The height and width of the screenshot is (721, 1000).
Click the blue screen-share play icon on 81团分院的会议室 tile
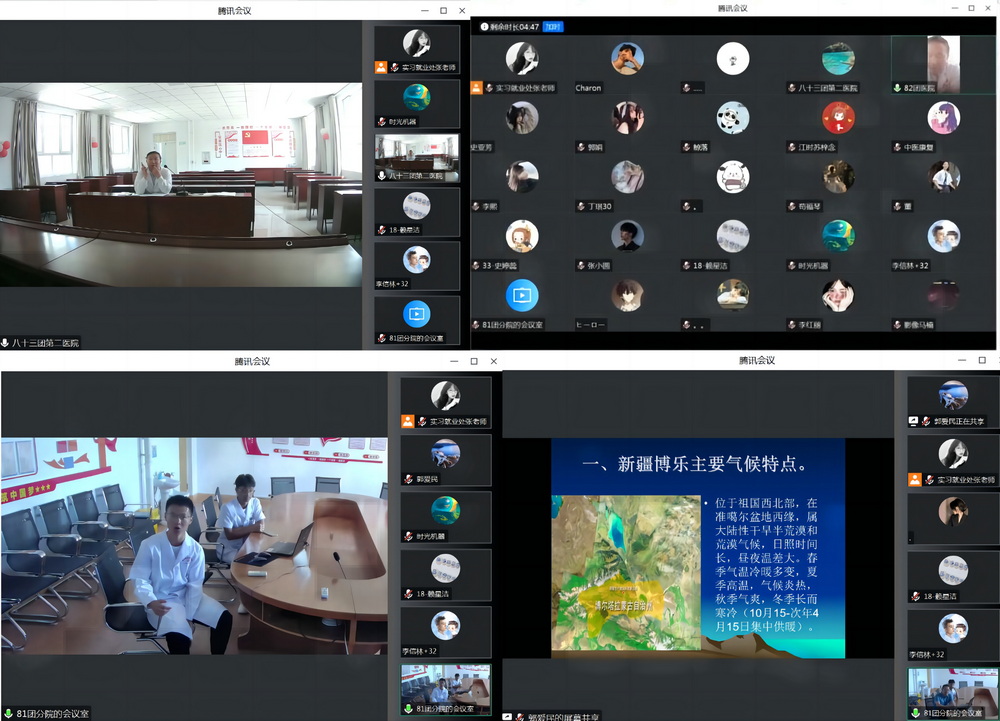point(522,293)
